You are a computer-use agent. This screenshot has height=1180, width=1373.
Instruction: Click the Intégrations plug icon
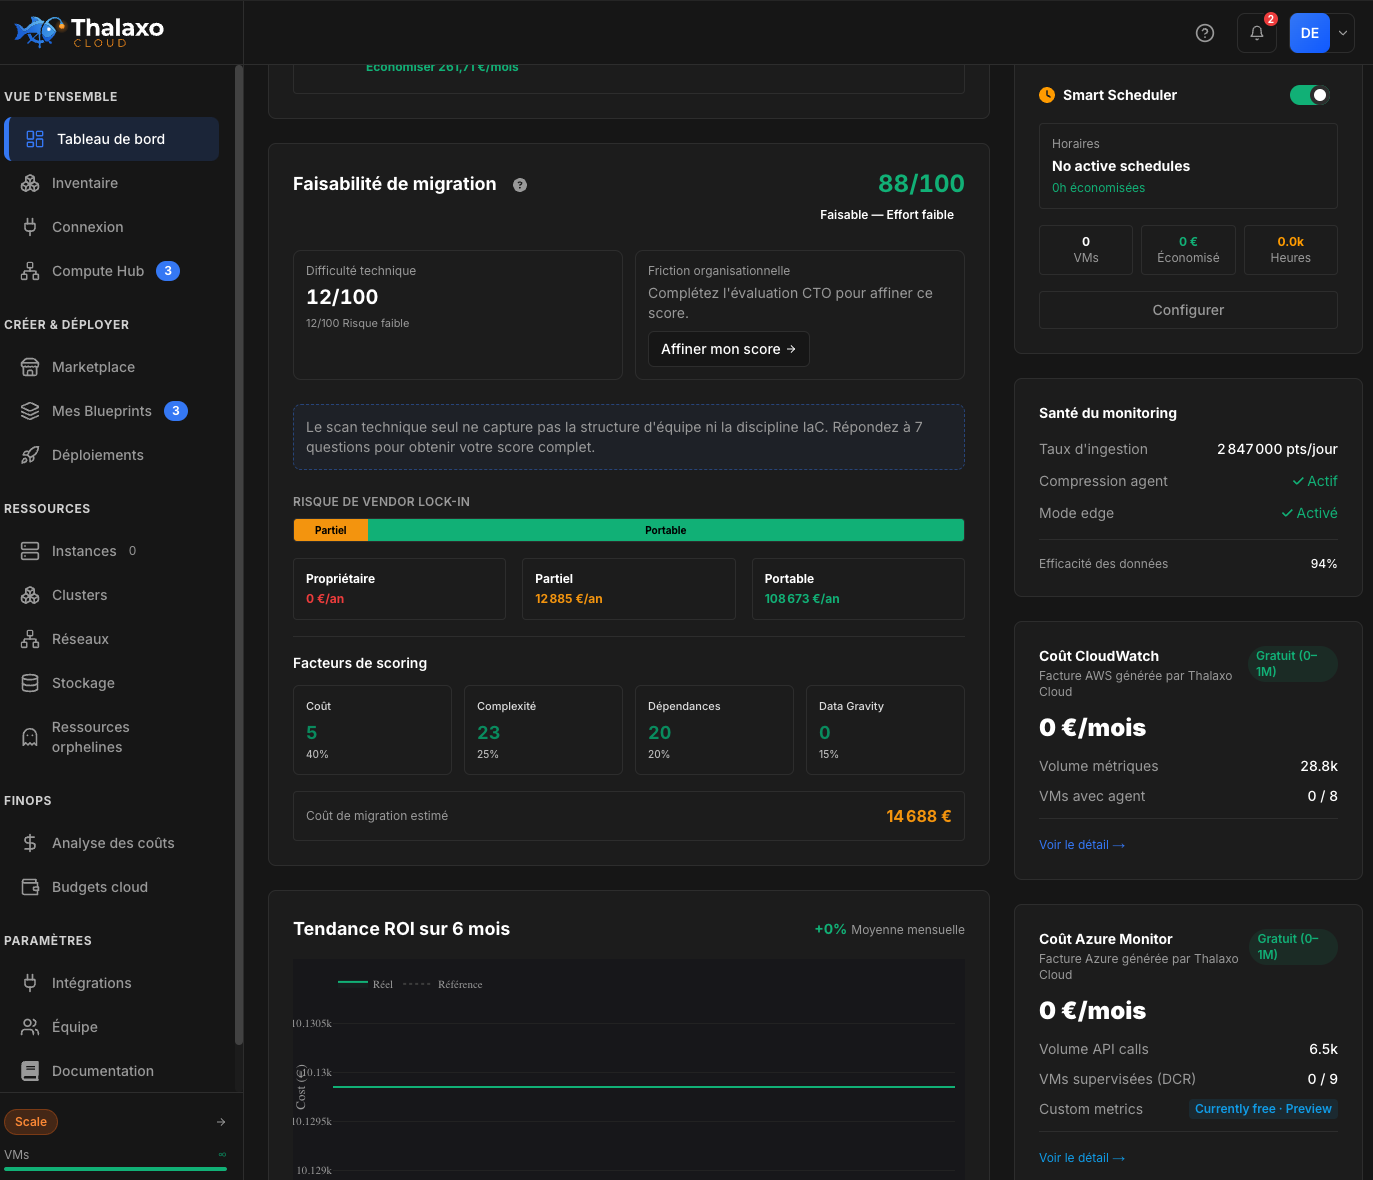point(30,983)
